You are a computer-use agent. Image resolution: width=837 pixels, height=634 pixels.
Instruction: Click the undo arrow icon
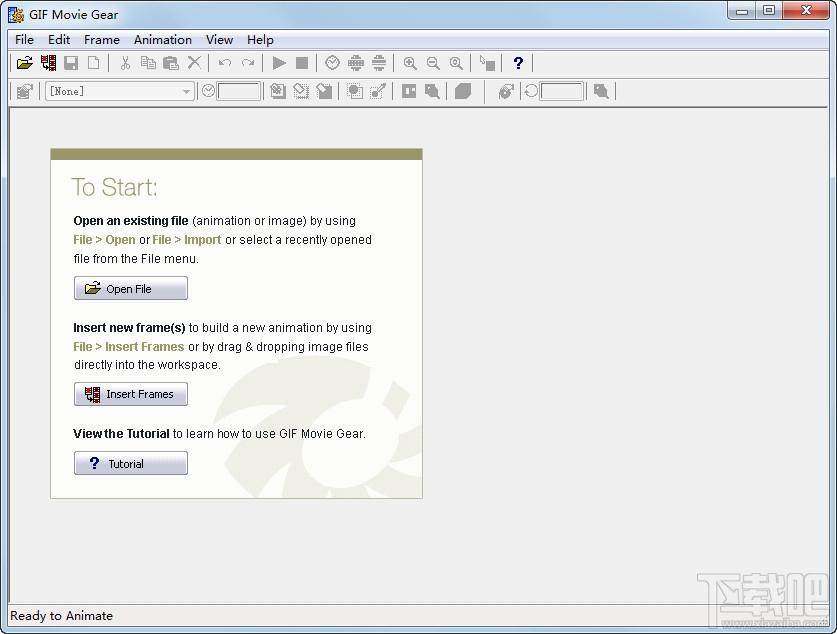(x=225, y=63)
